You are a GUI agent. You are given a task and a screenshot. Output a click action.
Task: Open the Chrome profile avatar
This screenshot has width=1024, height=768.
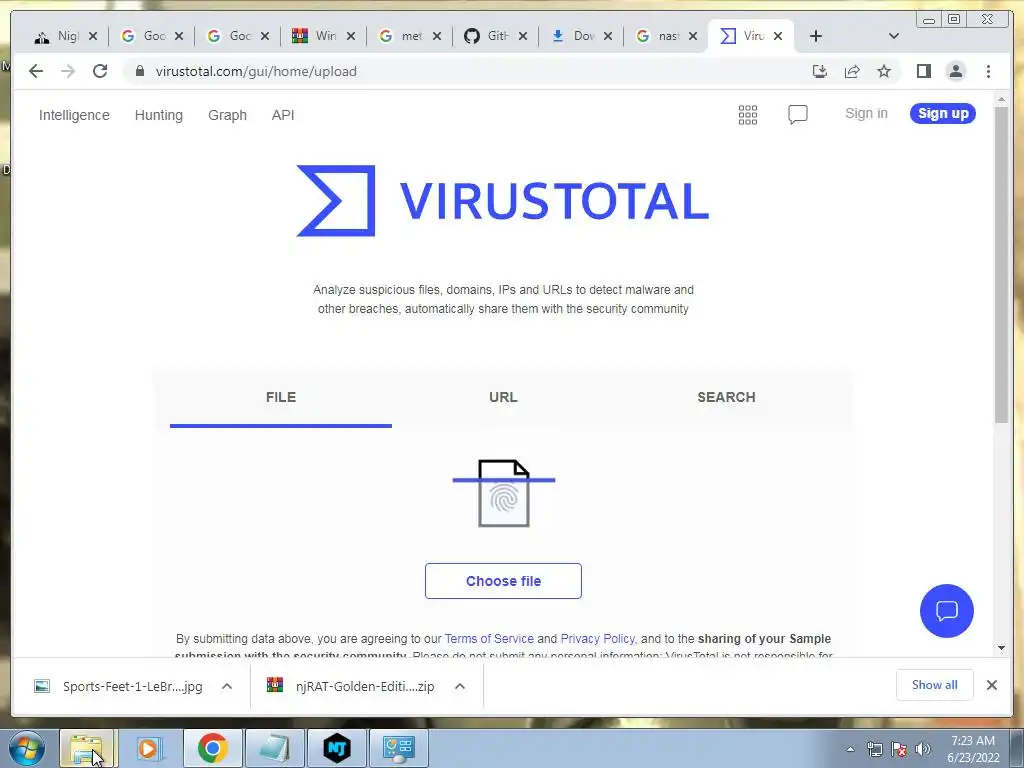955,71
